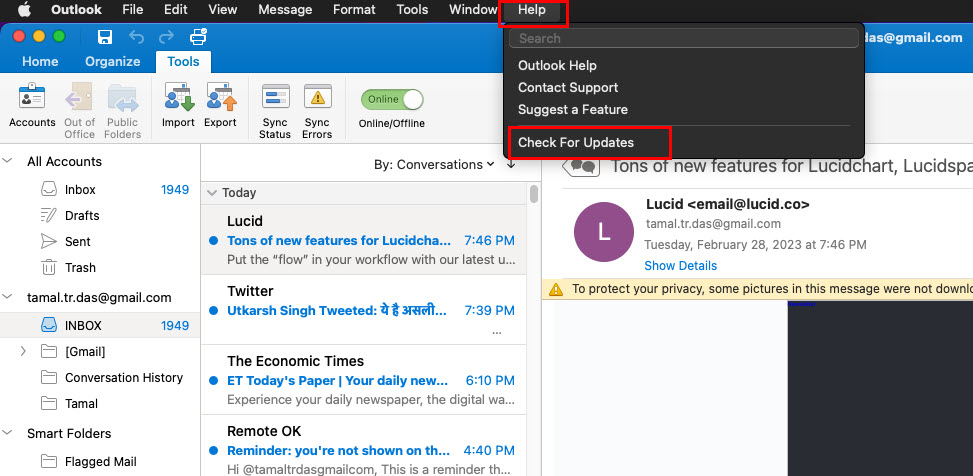Open the Apple menu
This screenshot has height=476, width=973.
pos(24,9)
